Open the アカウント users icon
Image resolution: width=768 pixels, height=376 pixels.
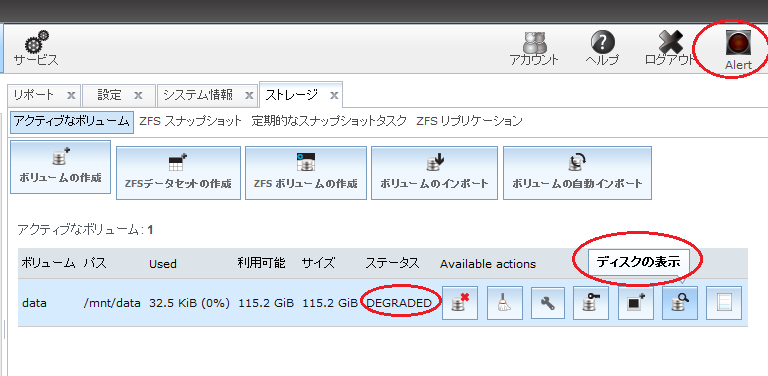(x=534, y=43)
